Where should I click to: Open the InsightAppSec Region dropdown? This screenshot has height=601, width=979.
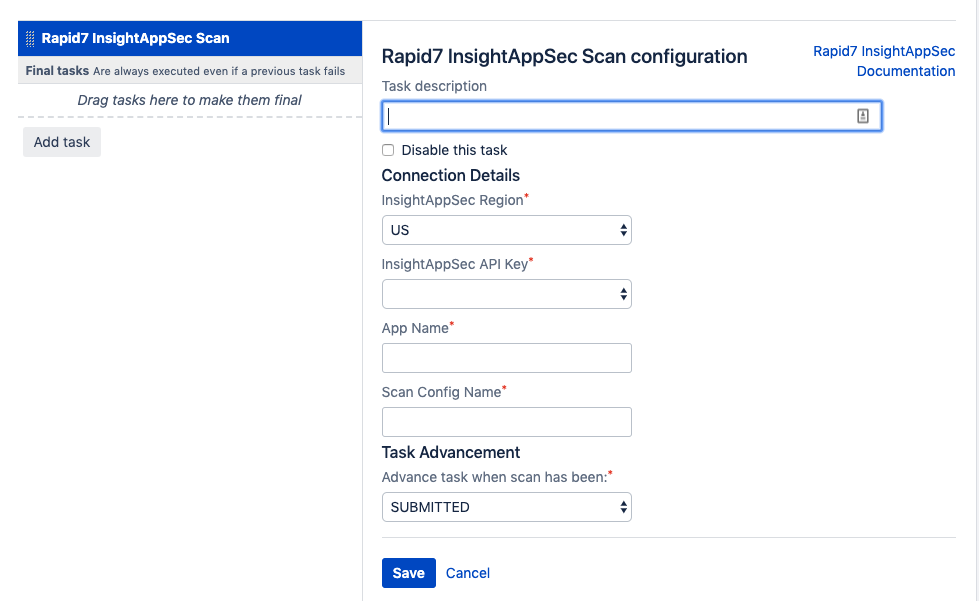[506, 230]
